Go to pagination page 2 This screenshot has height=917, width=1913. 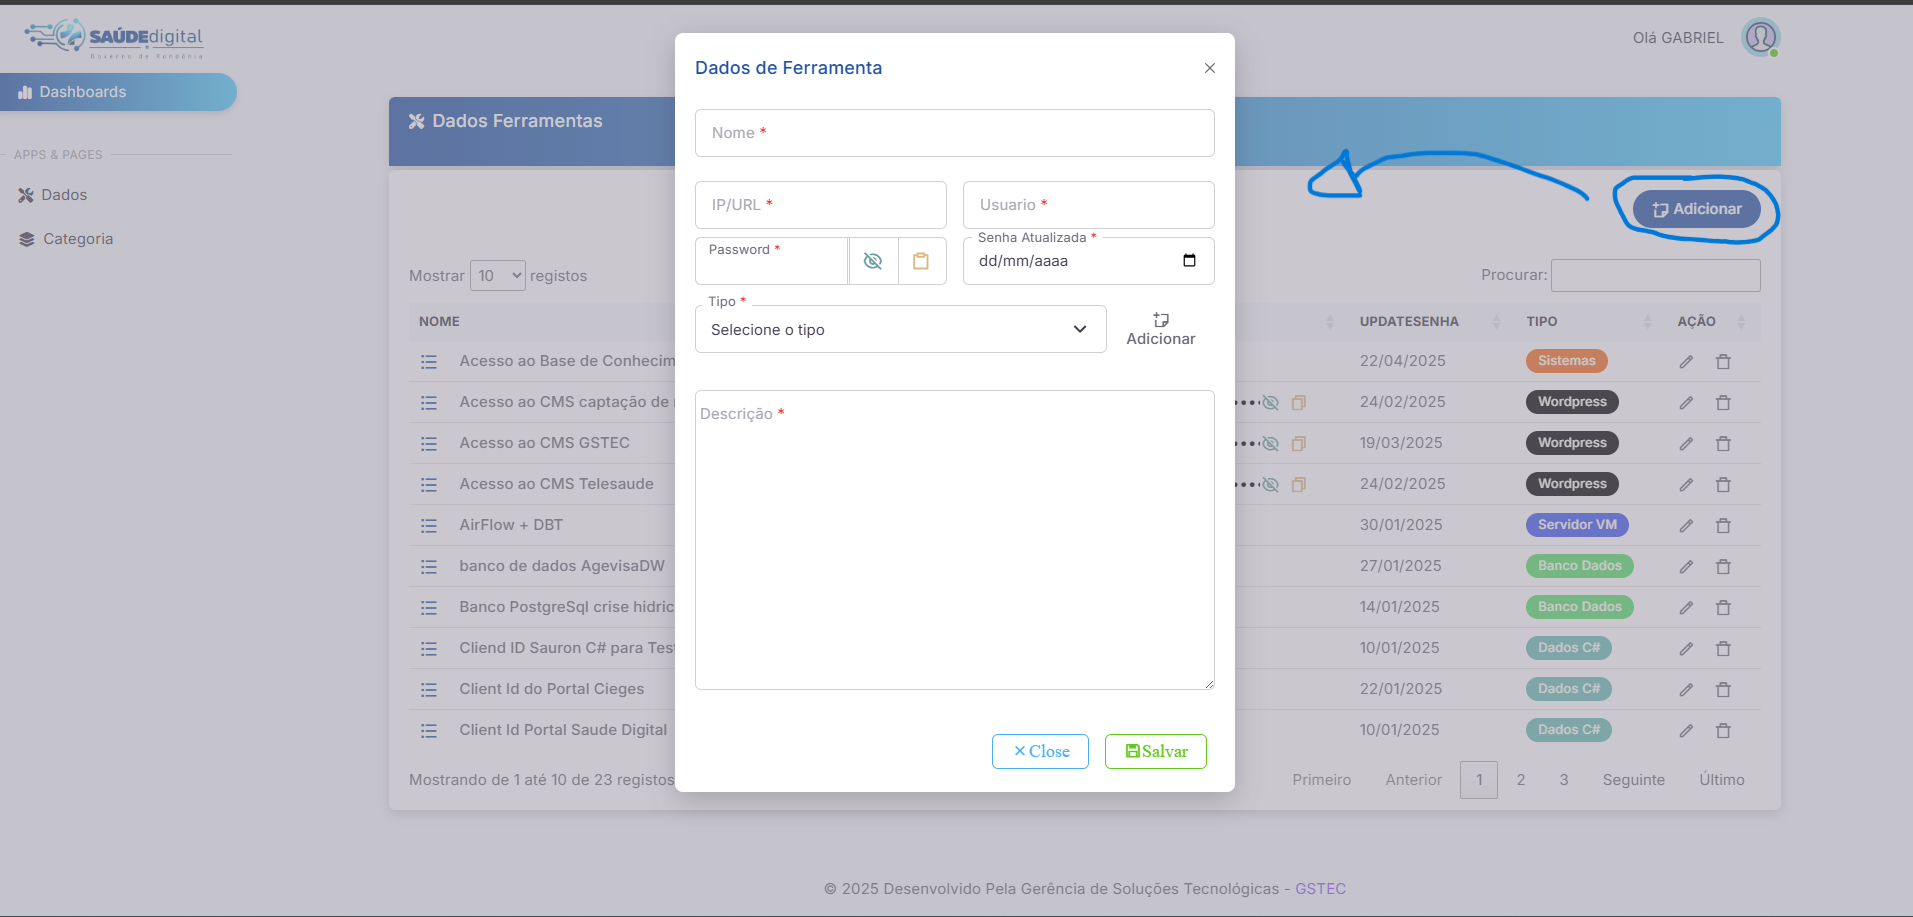(x=1520, y=780)
